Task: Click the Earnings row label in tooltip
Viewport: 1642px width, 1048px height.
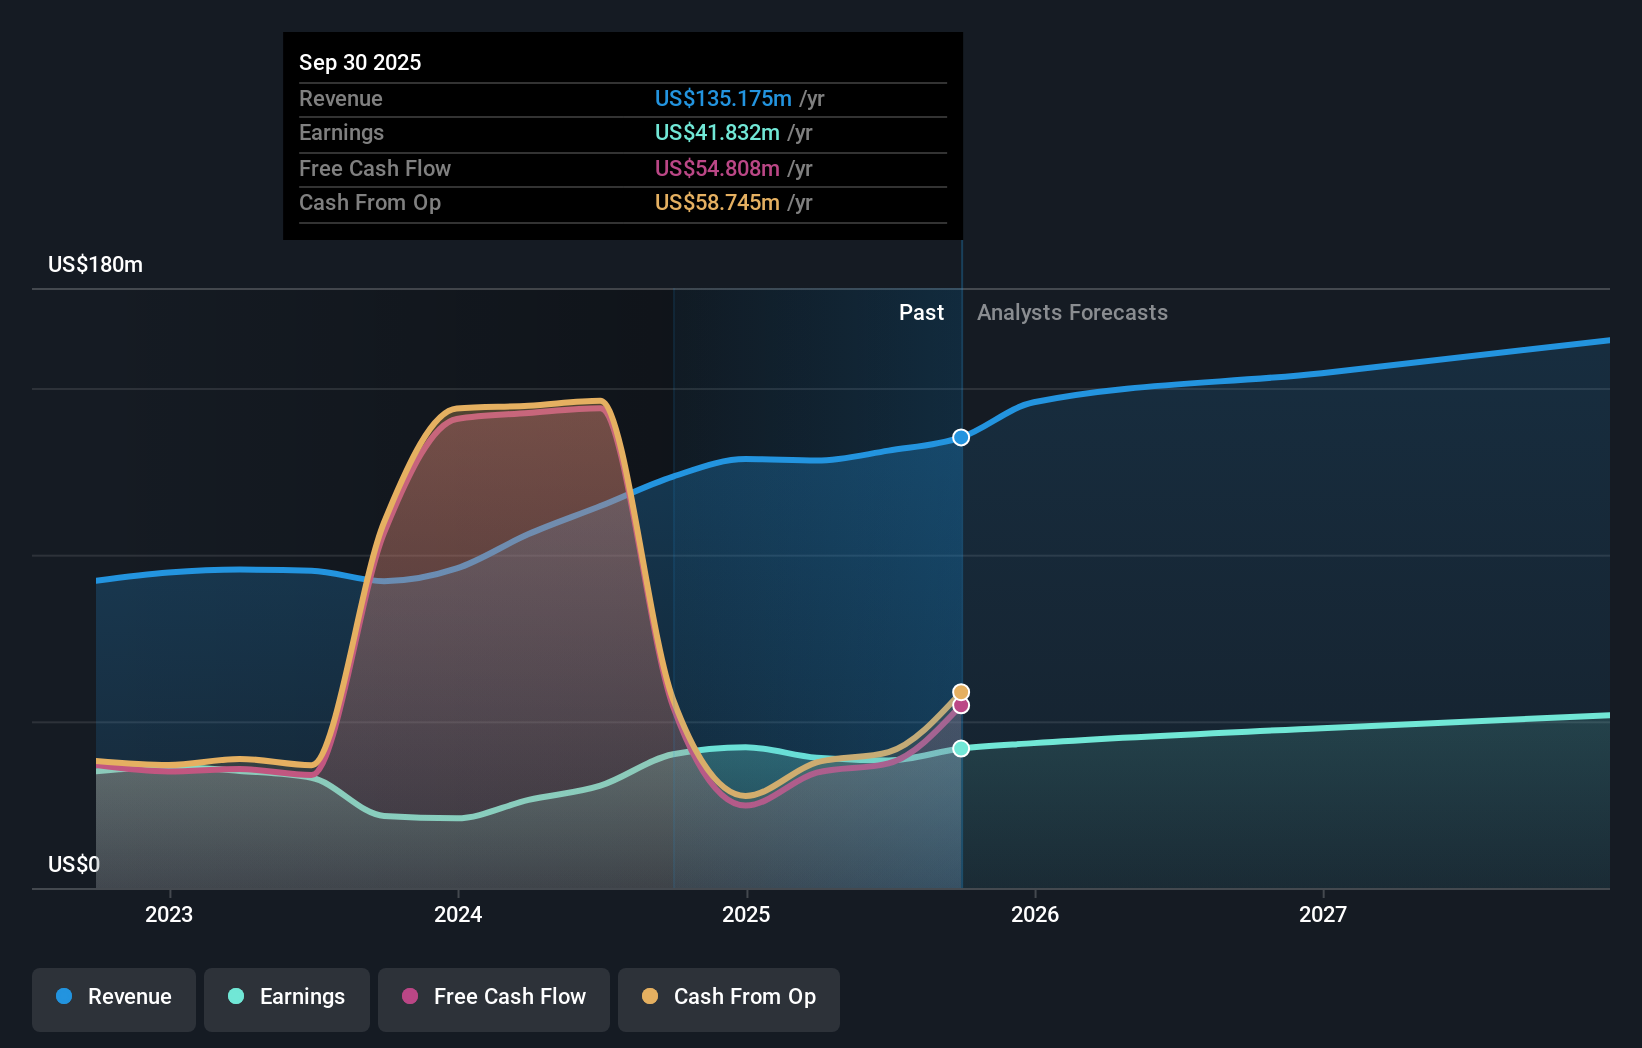Action: pos(342,132)
